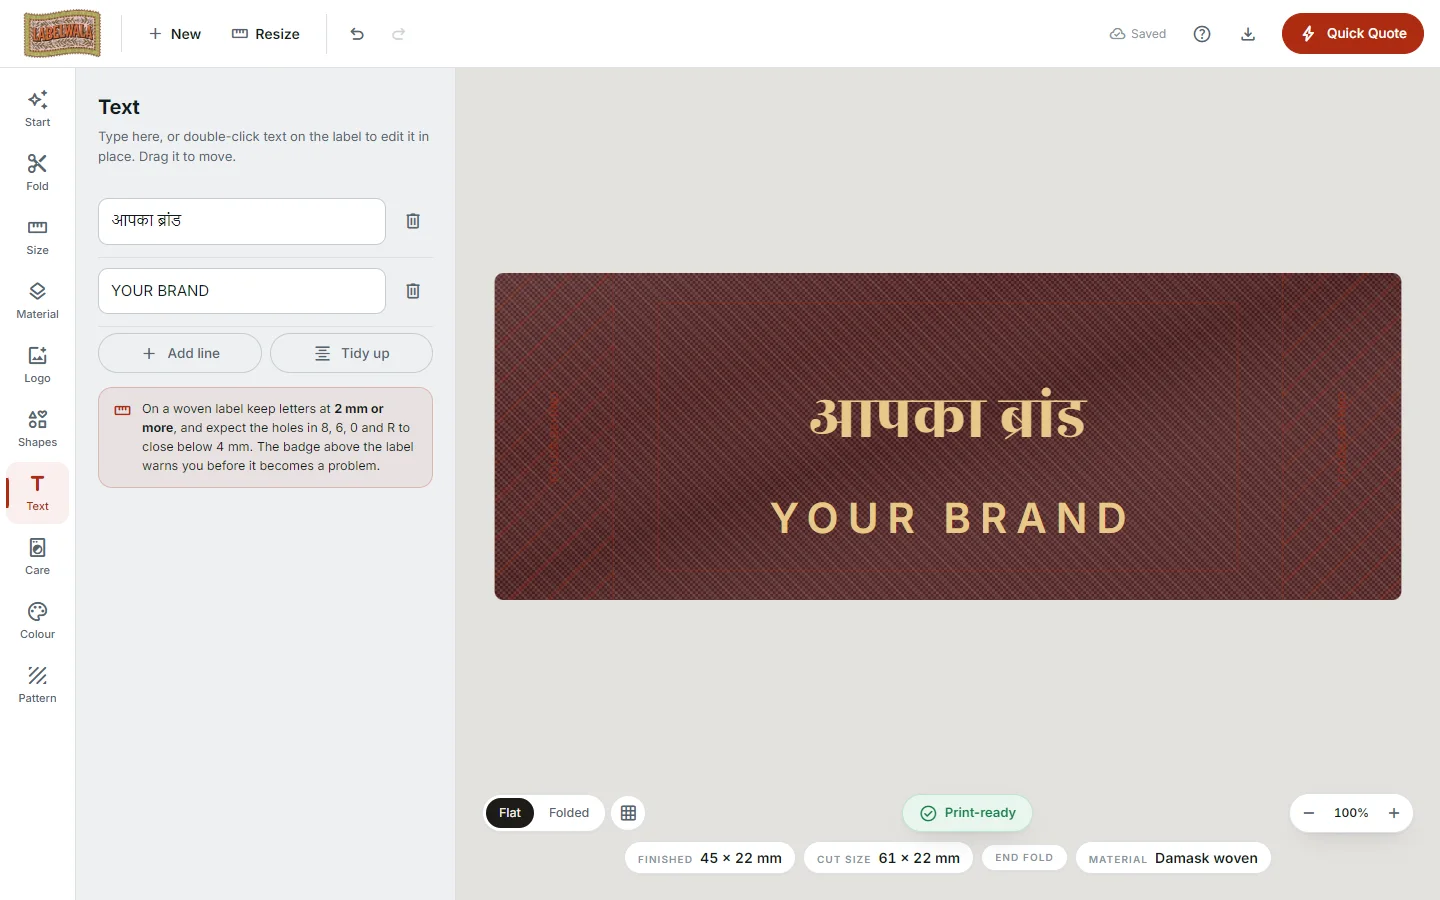Click the Material Damask woven chip
The width and height of the screenshot is (1440, 900).
click(x=1173, y=858)
